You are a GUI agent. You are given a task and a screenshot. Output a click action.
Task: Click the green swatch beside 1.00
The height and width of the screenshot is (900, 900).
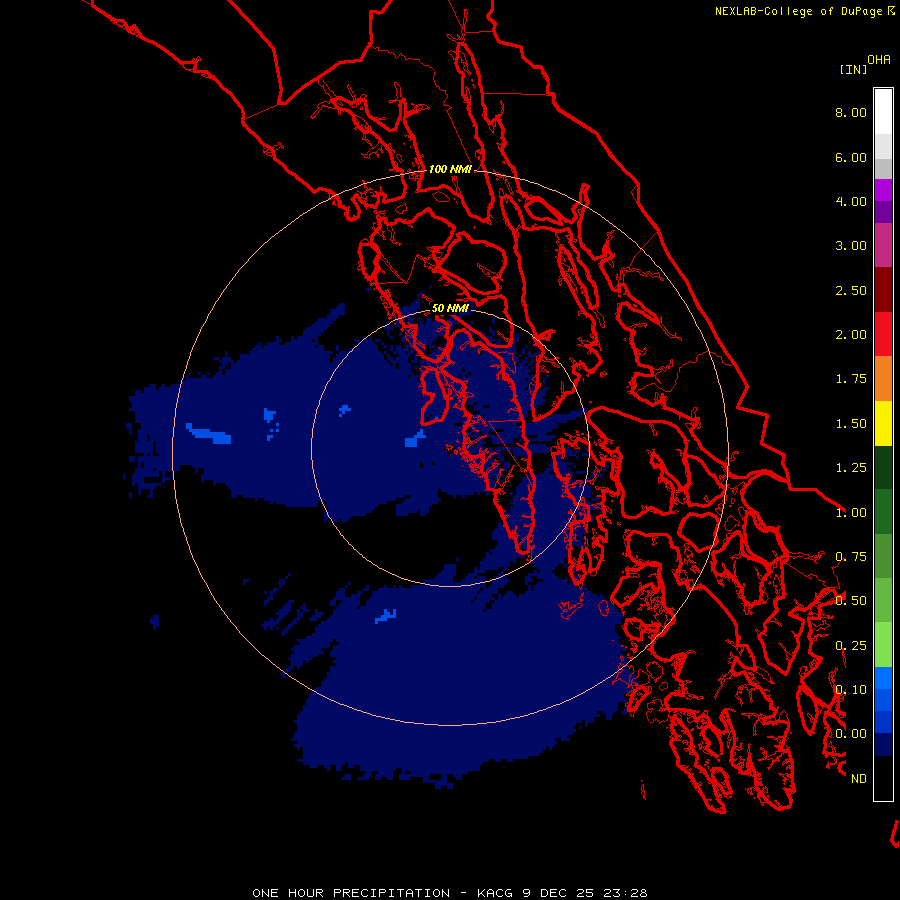tap(883, 512)
